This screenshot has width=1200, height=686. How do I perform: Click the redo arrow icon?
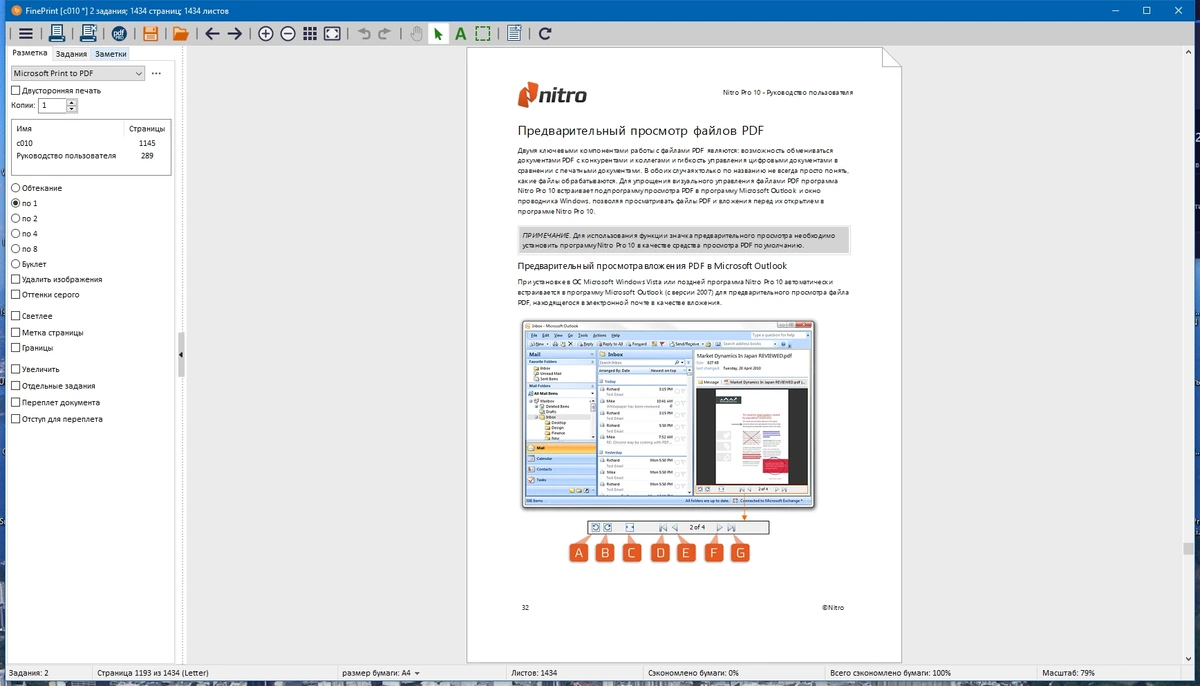click(x=385, y=34)
